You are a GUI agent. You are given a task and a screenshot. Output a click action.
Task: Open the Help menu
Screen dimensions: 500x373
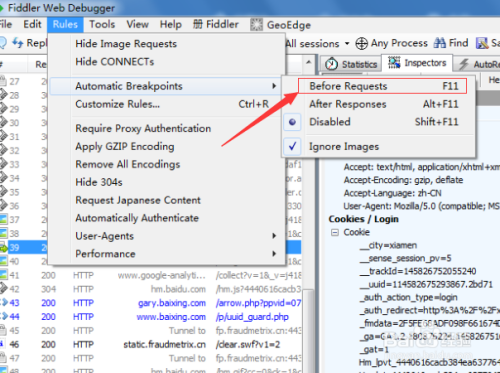tap(171, 24)
